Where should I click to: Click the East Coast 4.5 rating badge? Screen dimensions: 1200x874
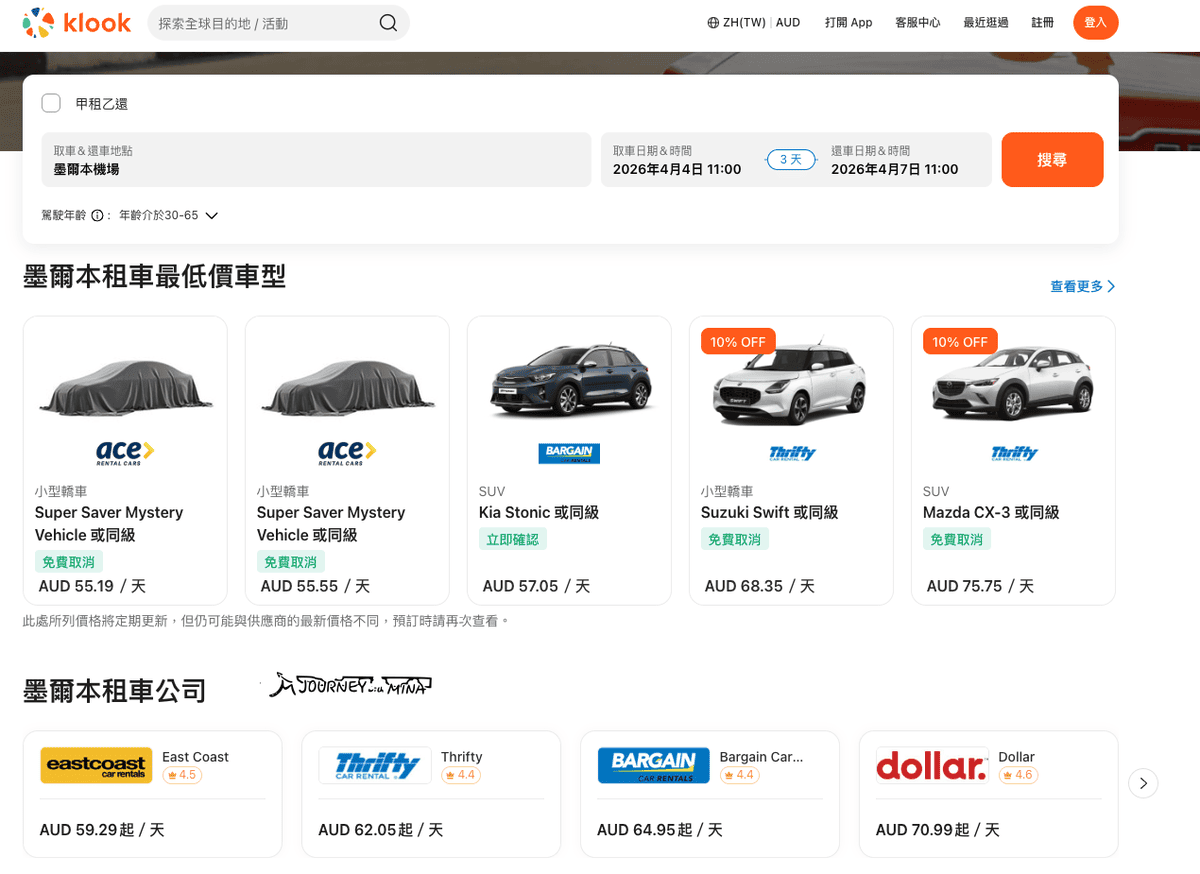pyautogui.click(x=182, y=775)
